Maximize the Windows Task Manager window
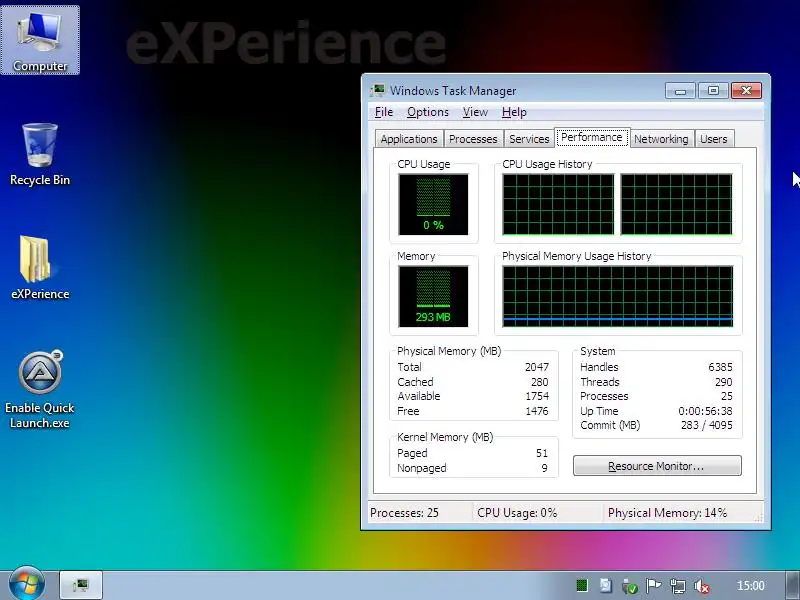The image size is (800, 600). (x=713, y=91)
